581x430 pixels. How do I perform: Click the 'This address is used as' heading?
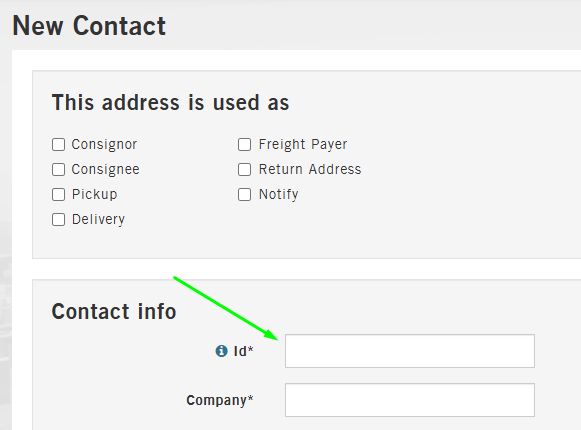(x=170, y=102)
